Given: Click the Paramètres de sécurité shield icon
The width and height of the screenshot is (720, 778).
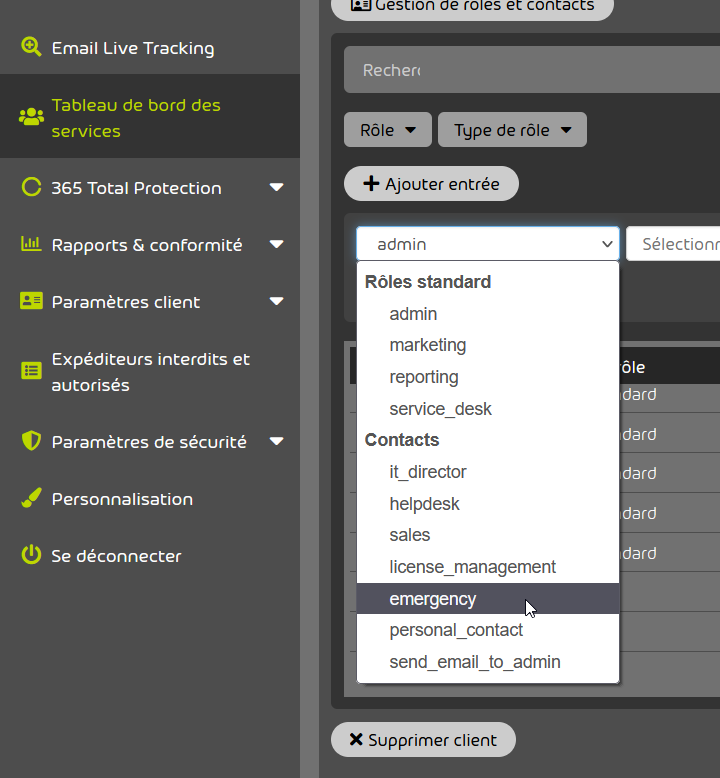Looking at the screenshot, I should click(x=31, y=441).
